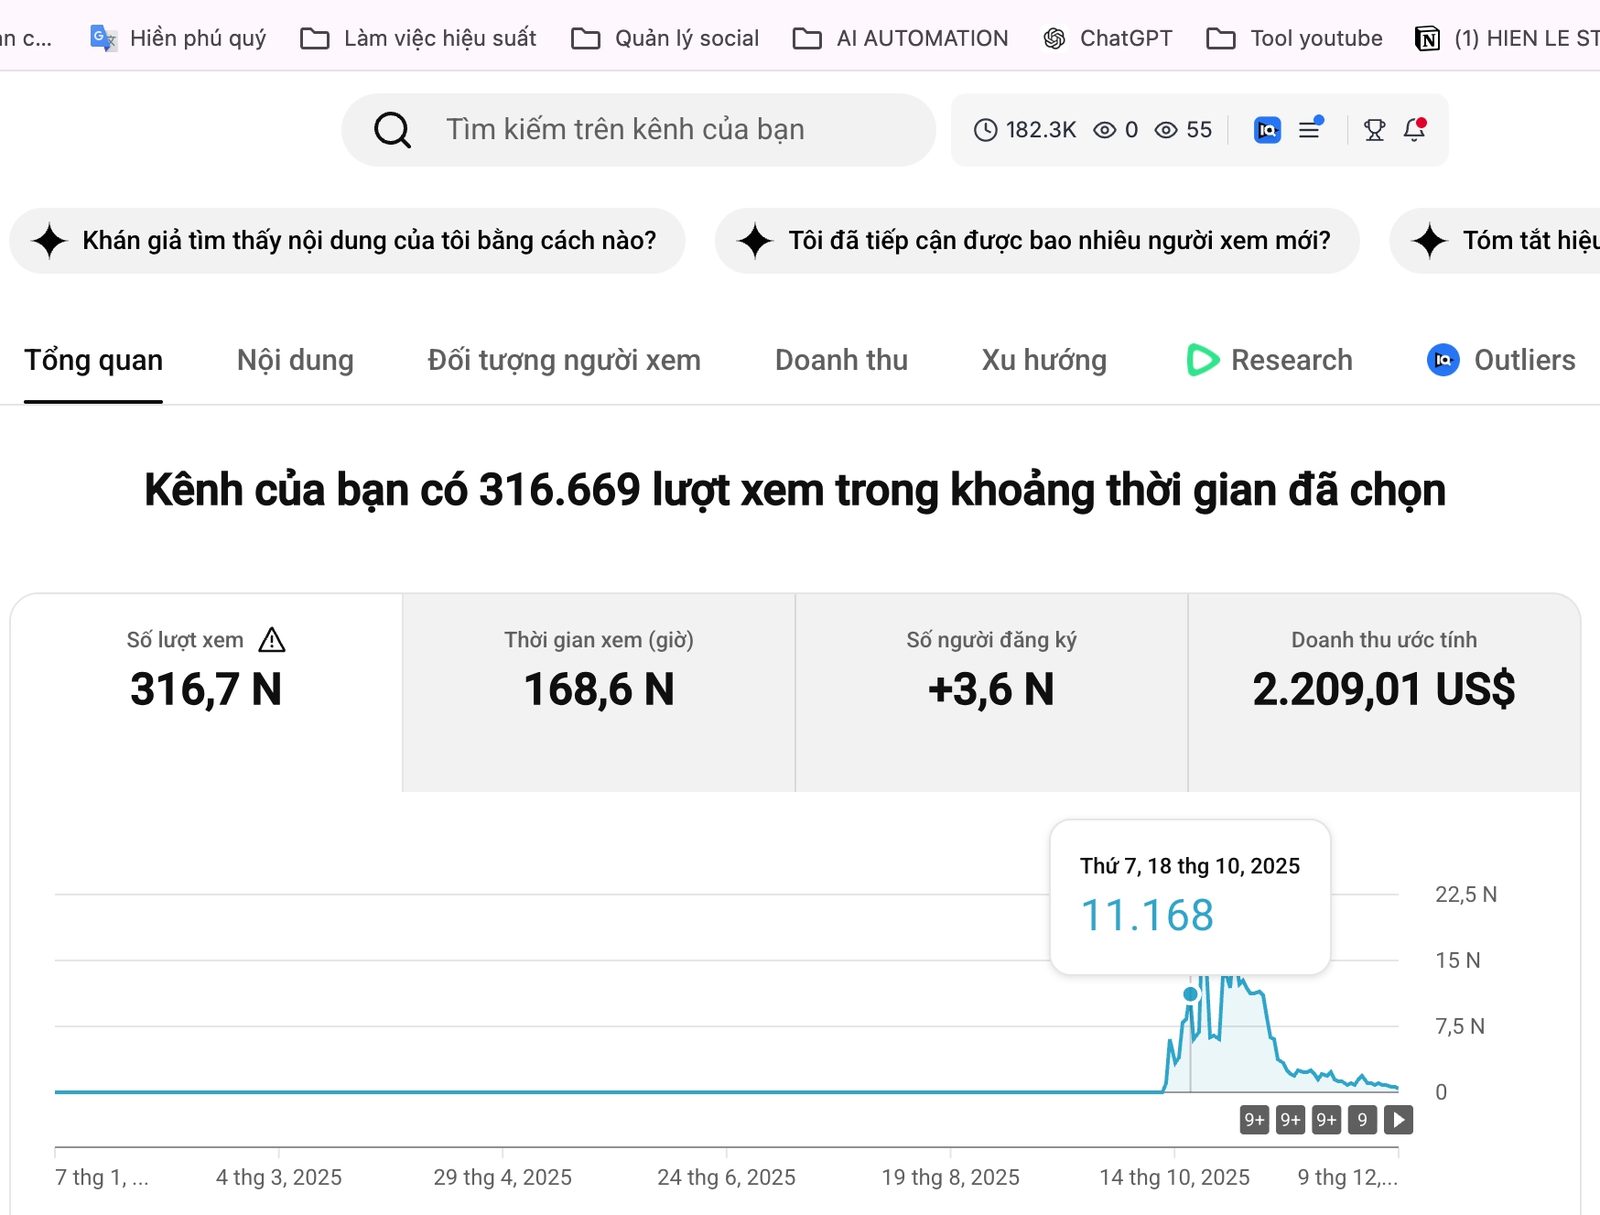The image size is (1600, 1215).
Task: Click the 316.669 views headline text
Action: pos(795,490)
